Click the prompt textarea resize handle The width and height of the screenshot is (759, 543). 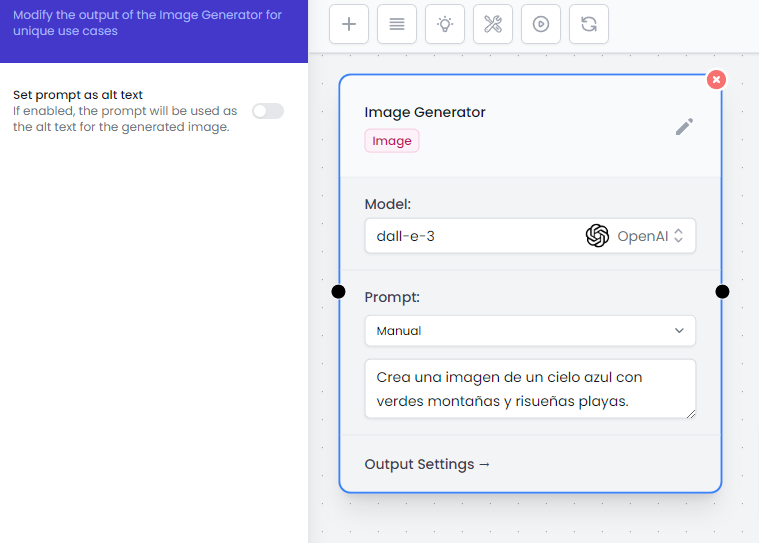[x=691, y=414]
